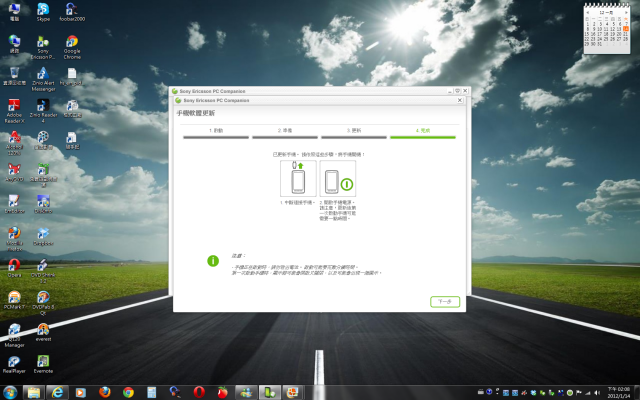Click the volume speaker tray icon
This screenshot has width=640, height=400.
point(598,393)
